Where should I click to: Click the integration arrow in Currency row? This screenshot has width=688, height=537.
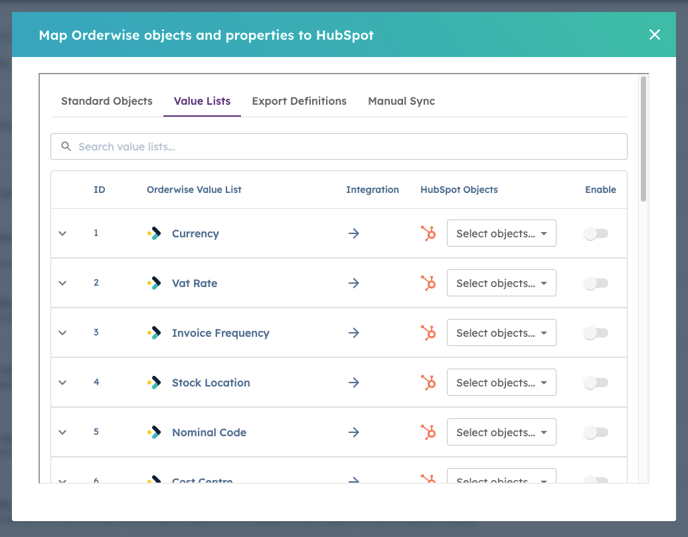click(354, 233)
